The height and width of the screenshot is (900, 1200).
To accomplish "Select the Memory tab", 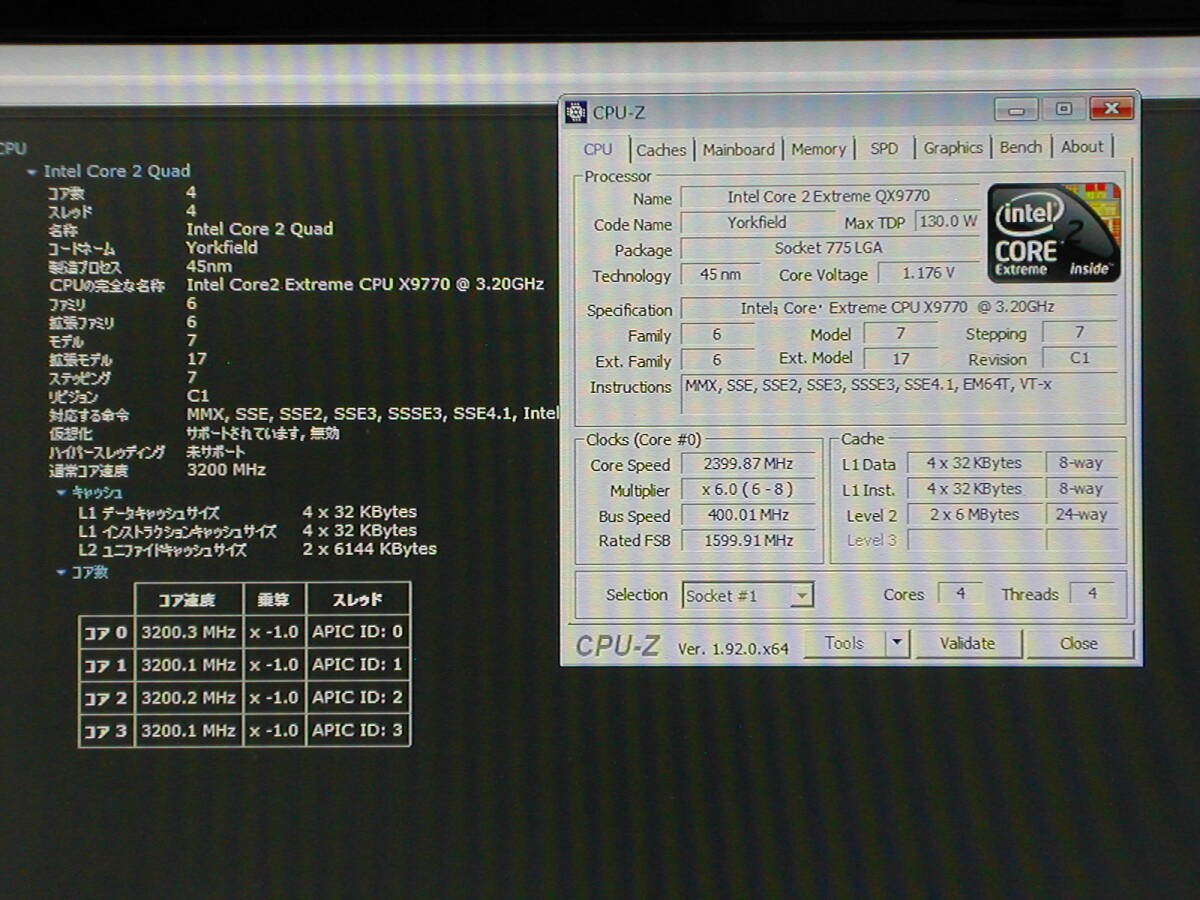I will click(818, 148).
